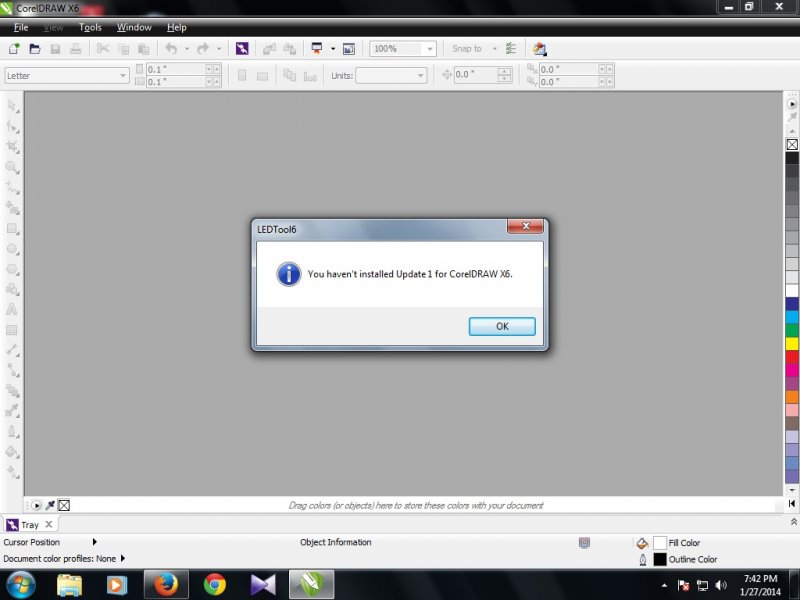Expand the Cursor Position arrow in status bar
The height and width of the screenshot is (600, 800).
click(x=94, y=542)
